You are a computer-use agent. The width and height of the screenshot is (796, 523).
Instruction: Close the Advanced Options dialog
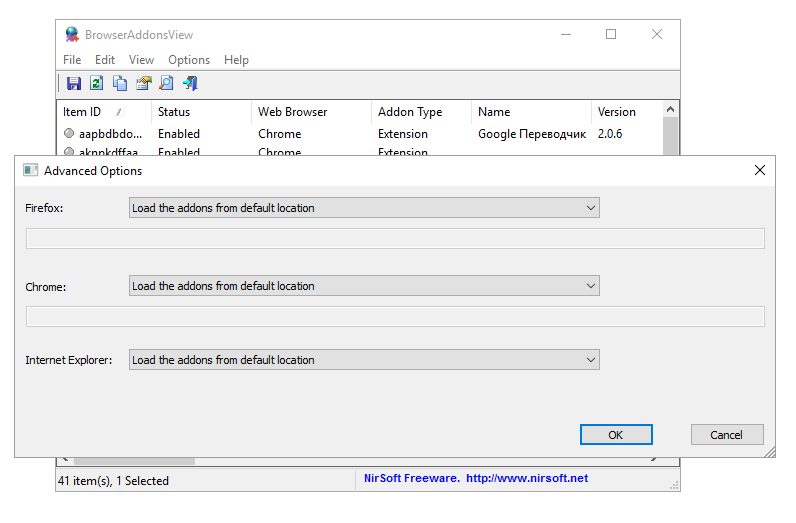point(759,170)
